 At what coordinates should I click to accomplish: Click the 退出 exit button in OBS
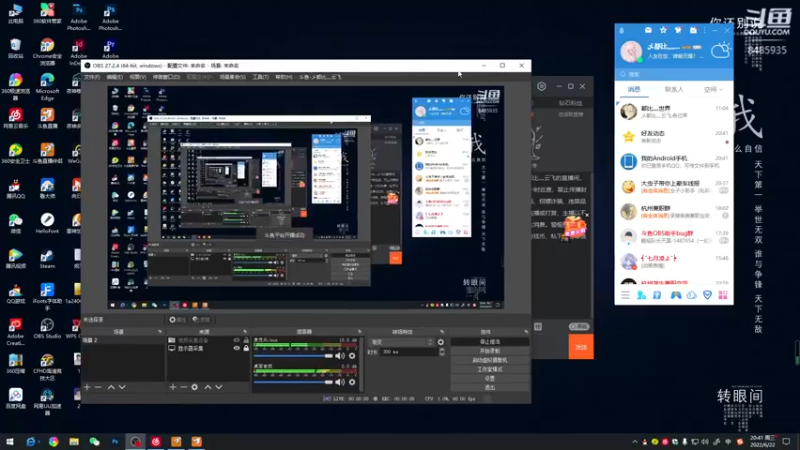point(490,388)
